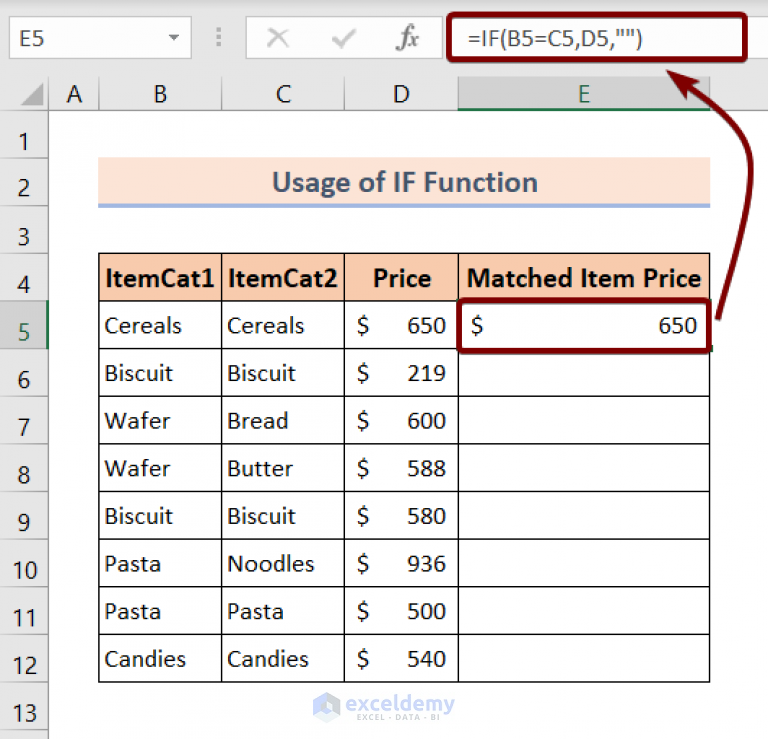Select column A header
Image resolution: width=768 pixels, height=739 pixels.
pyautogui.click(x=74, y=94)
